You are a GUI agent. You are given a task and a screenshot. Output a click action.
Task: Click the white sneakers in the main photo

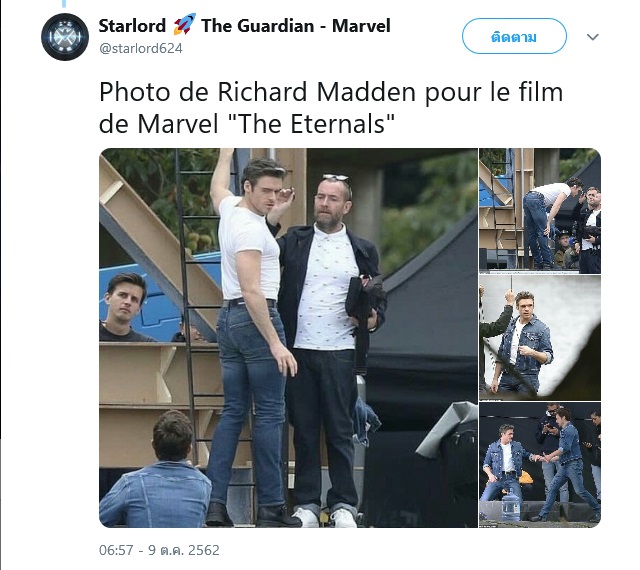324,518
